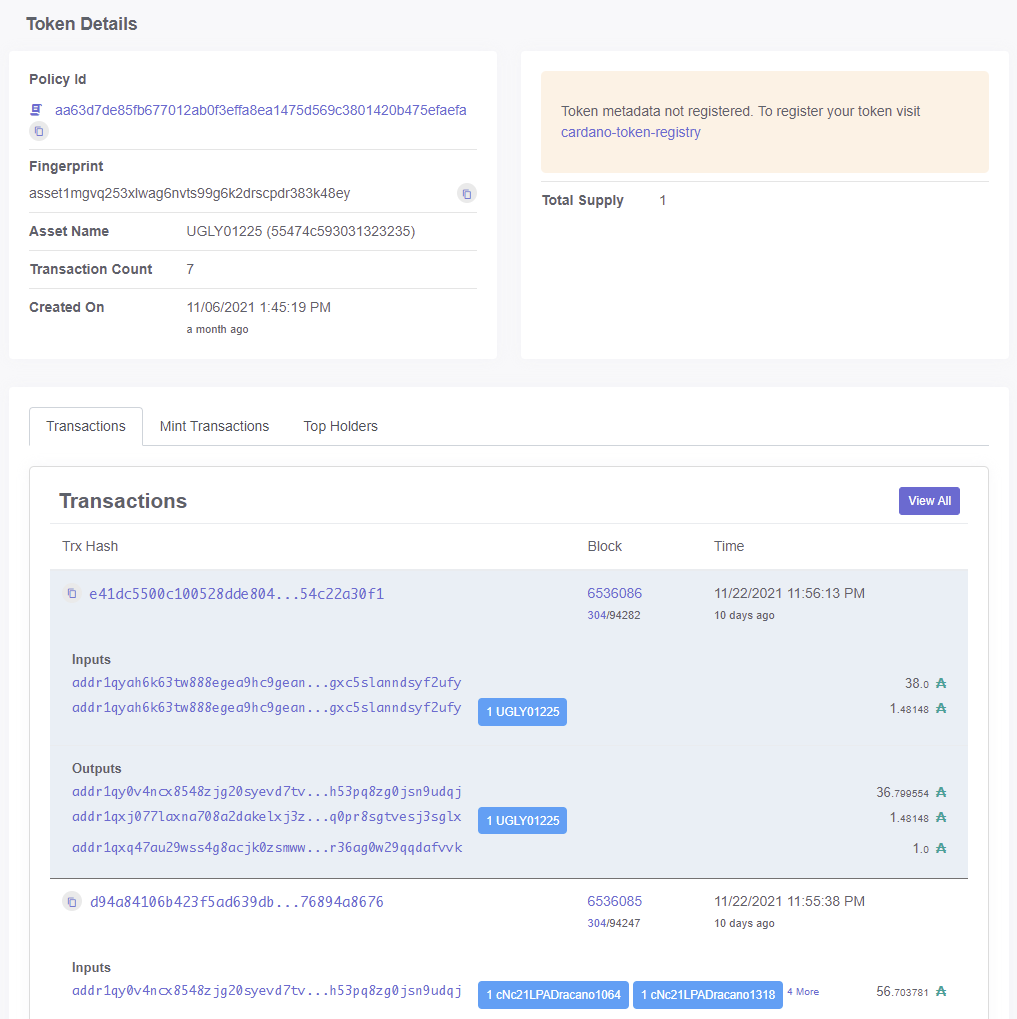This screenshot has width=1017, height=1019.
Task: Select the 1 cNc21LPADracano1318 token badge
Action: tap(707, 995)
